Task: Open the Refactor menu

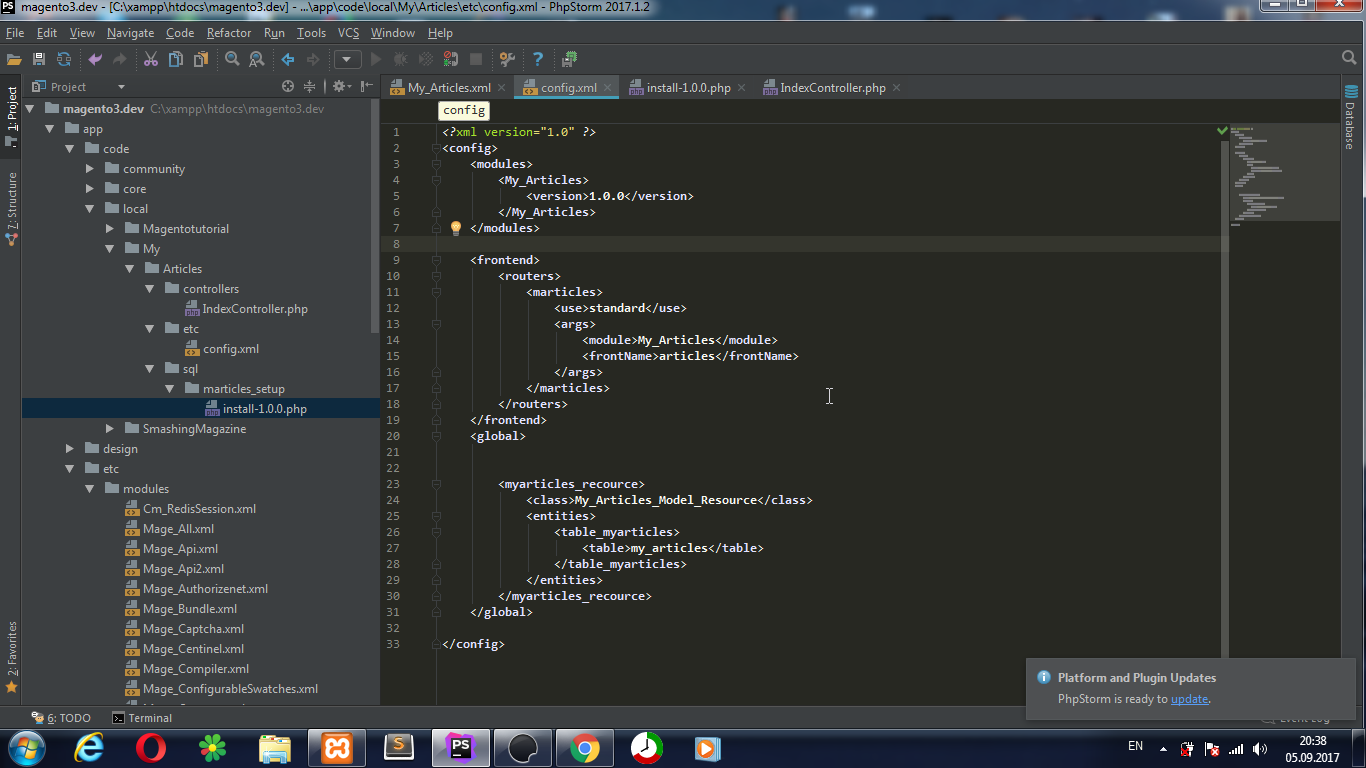Action: pyautogui.click(x=229, y=33)
